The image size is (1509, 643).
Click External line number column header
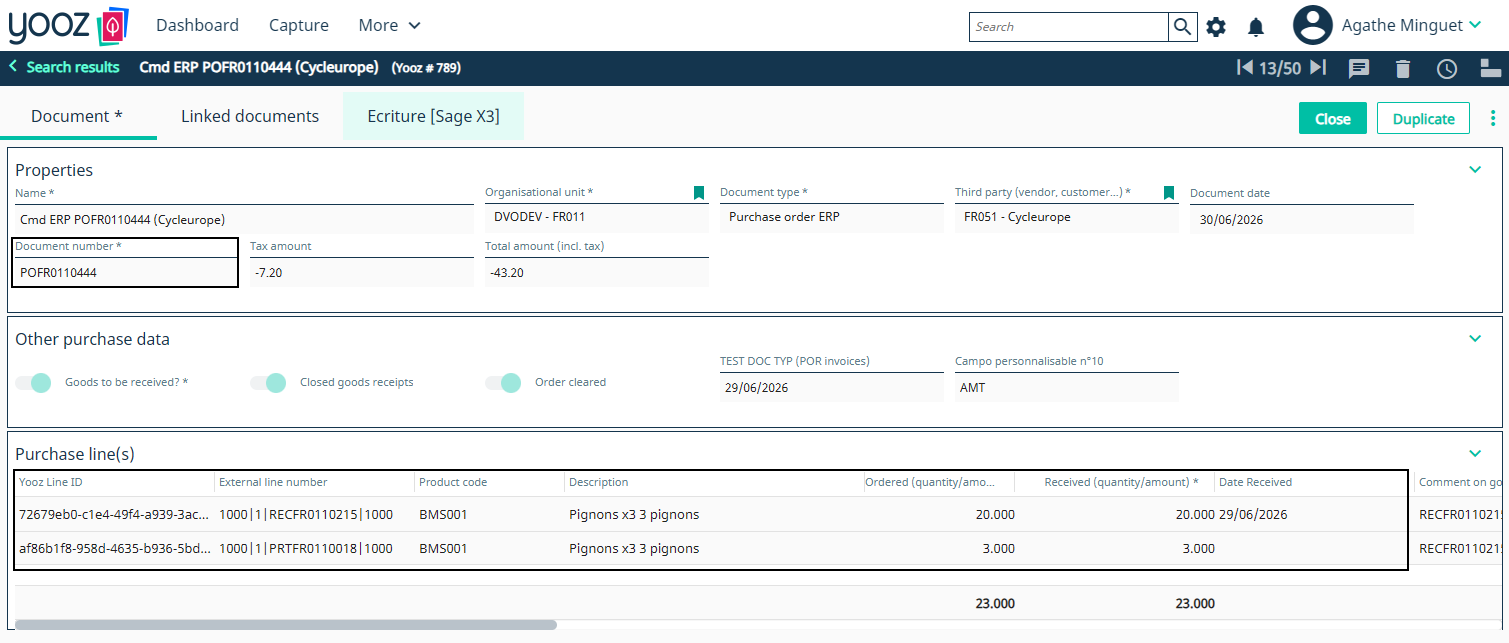pos(315,482)
